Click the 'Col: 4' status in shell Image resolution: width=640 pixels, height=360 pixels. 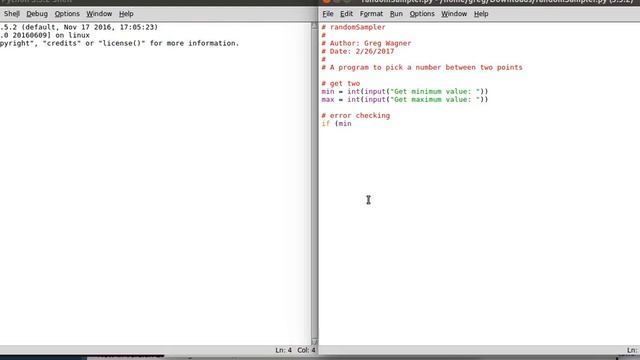click(306, 350)
